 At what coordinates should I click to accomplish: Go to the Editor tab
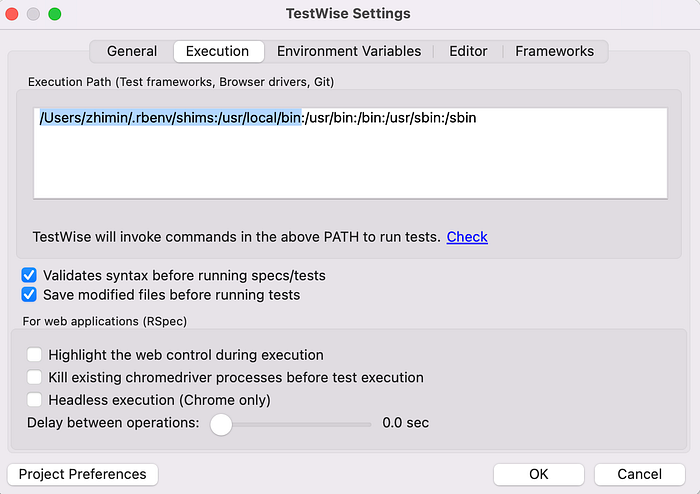pyautogui.click(x=468, y=51)
